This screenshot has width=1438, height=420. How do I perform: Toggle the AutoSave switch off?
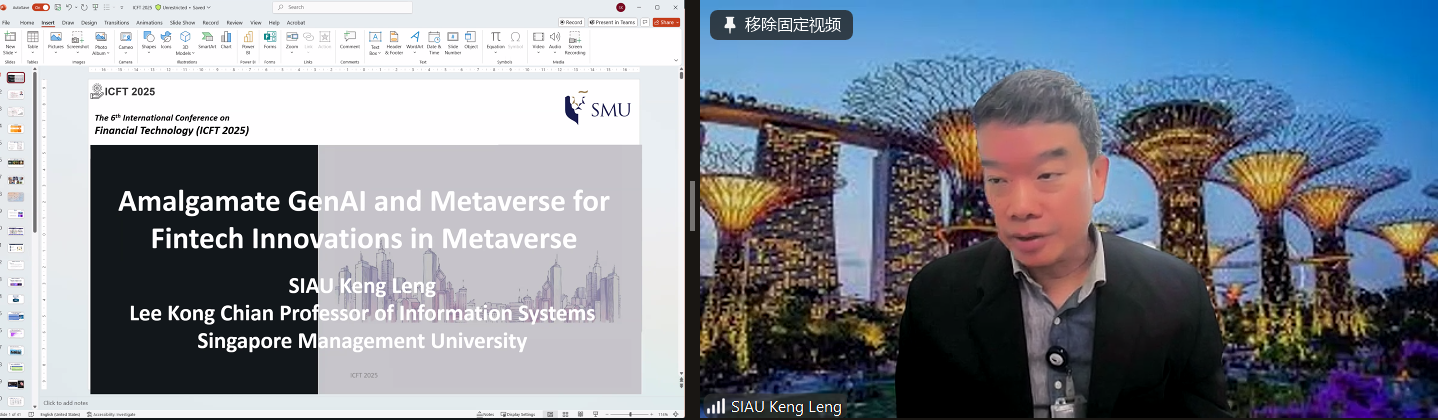click(x=43, y=7)
